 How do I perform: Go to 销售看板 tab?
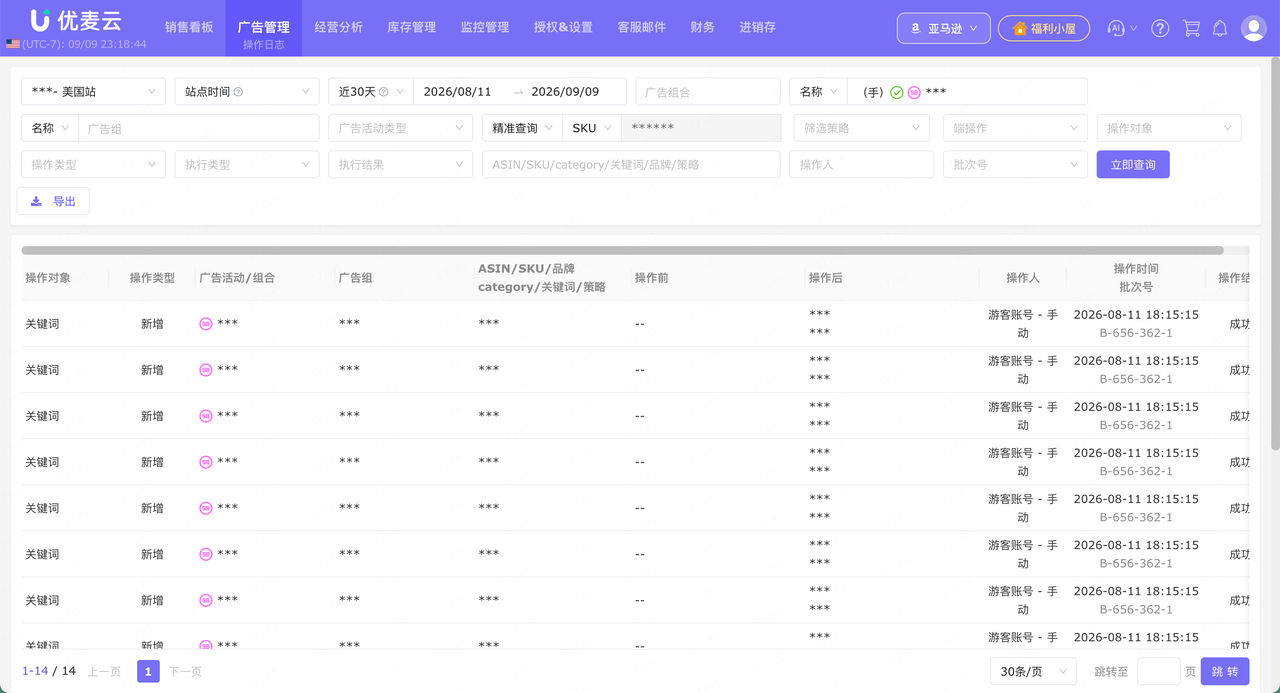189,28
